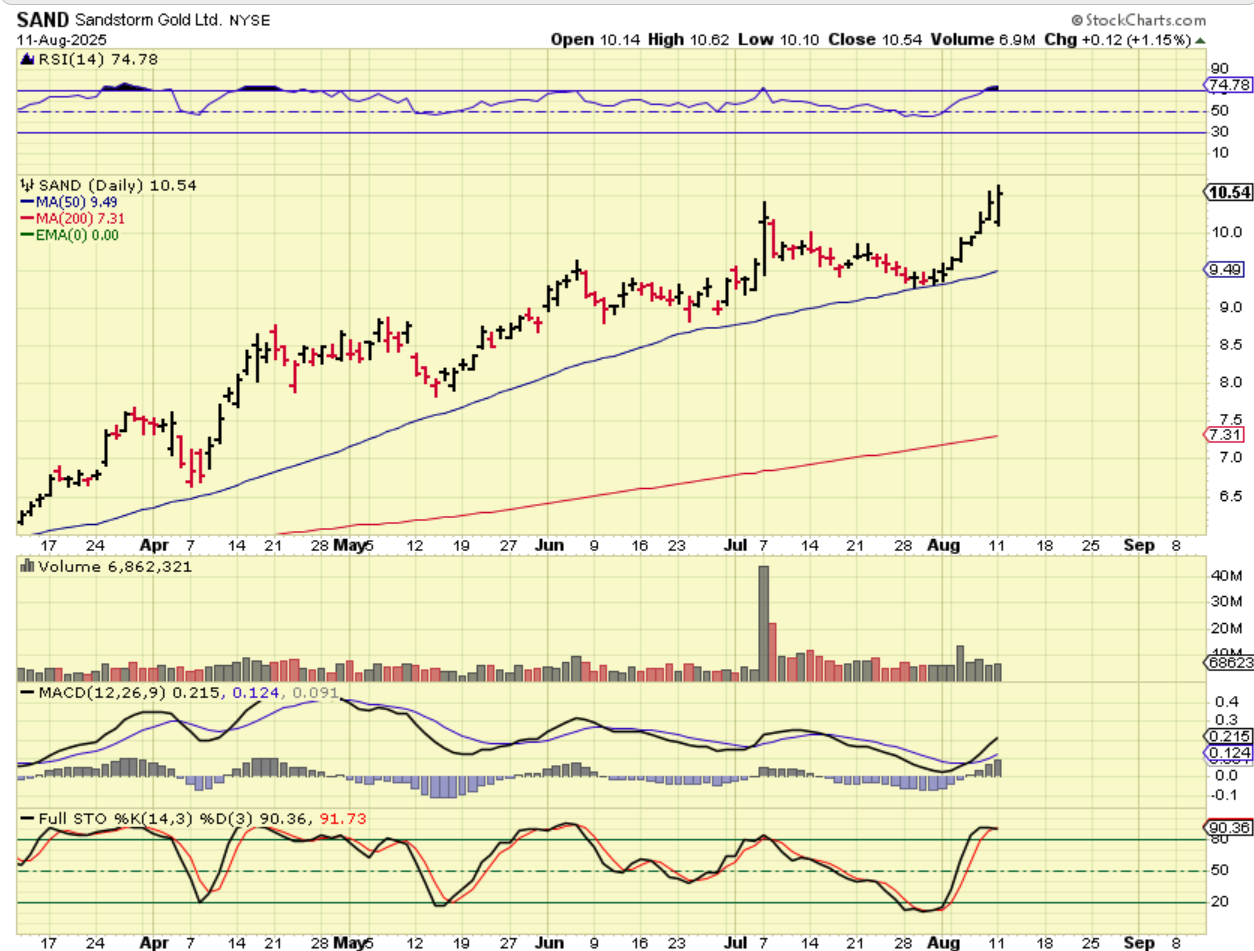Click the 0.124 signal tag on right axis
Viewport: 1254px width, 951px height.
pyautogui.click(x=1229, y=752)
